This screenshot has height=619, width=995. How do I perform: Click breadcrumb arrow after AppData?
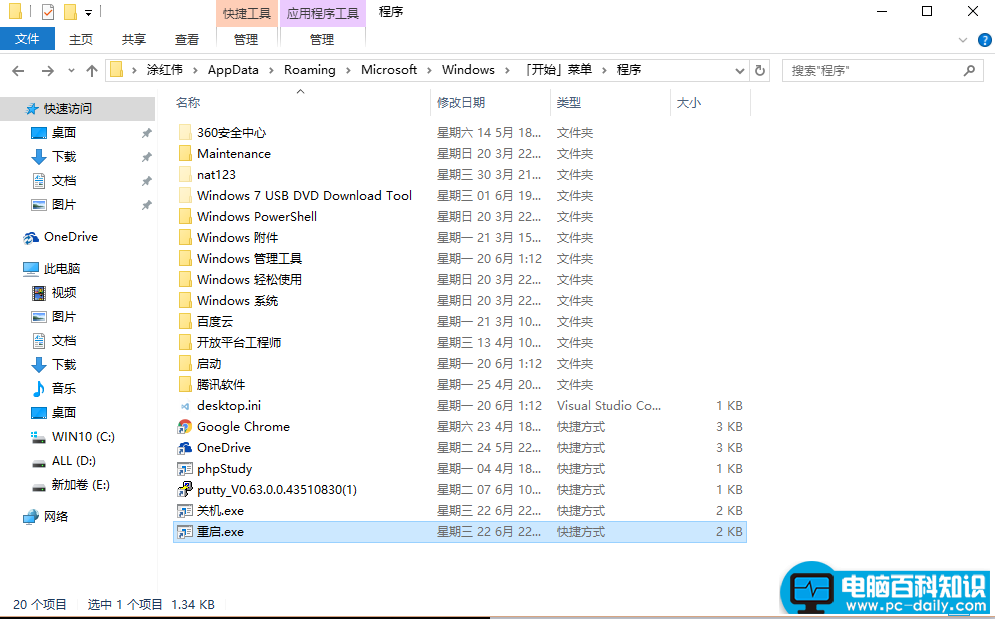point(271,70)
